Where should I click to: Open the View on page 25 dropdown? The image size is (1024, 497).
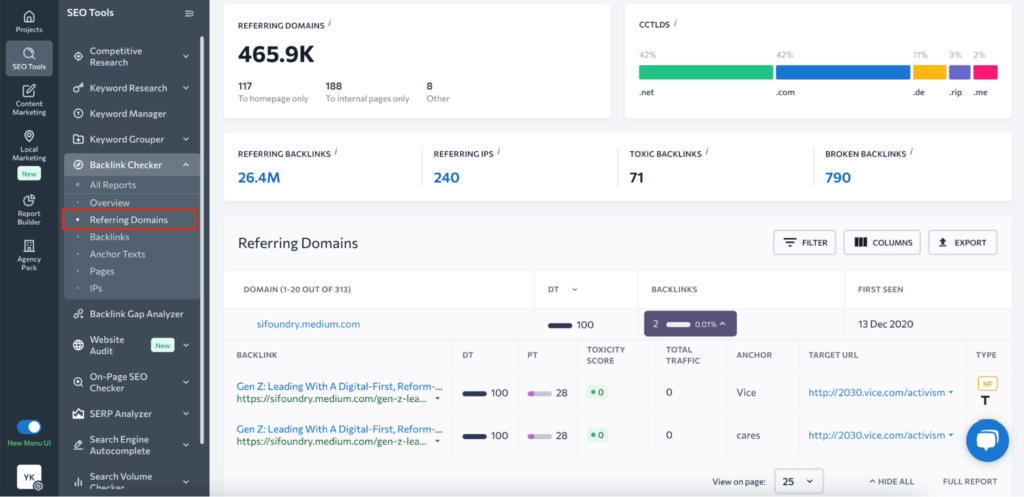799,481
